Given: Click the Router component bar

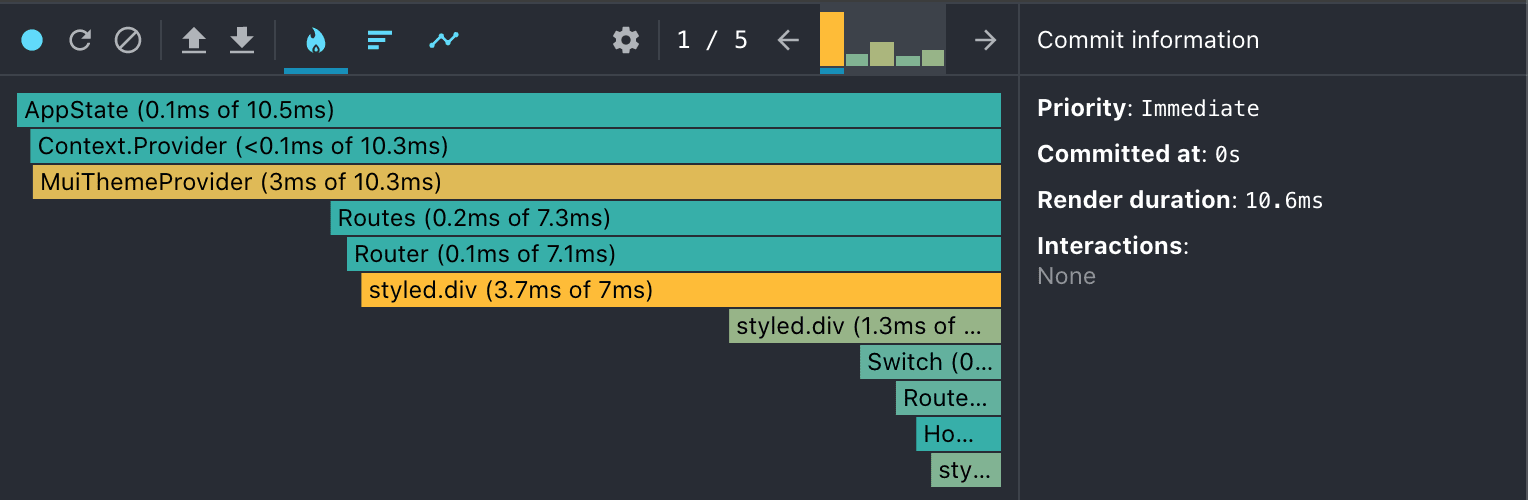Looking at the screenshot, I should [x=673, y=254].
